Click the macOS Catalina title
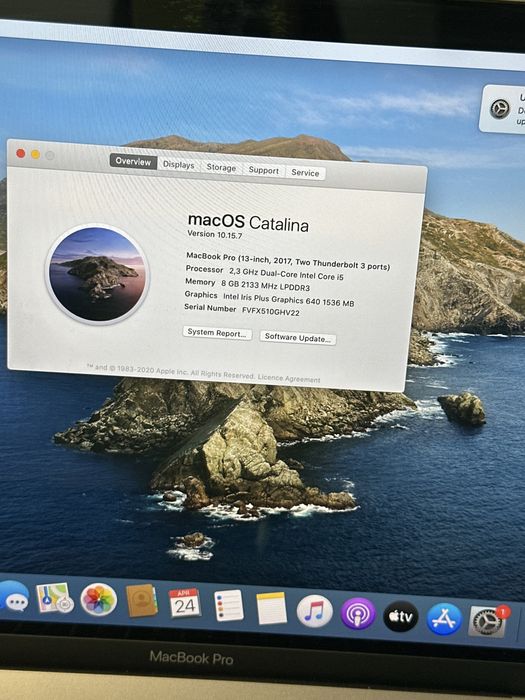Screen dimensions: 525x700 pyautogui.click(x=248, y=222)
